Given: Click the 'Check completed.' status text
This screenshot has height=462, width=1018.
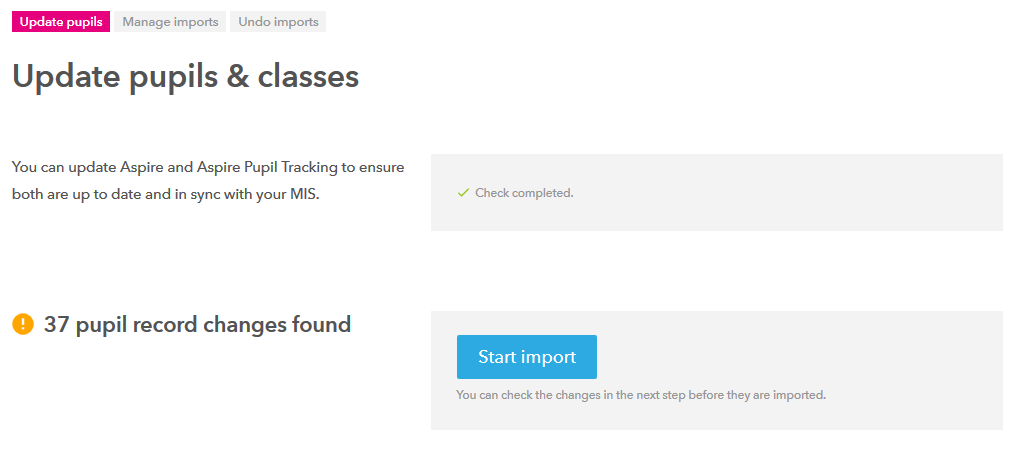Looking at the screenshot, I should coord(524,193).
